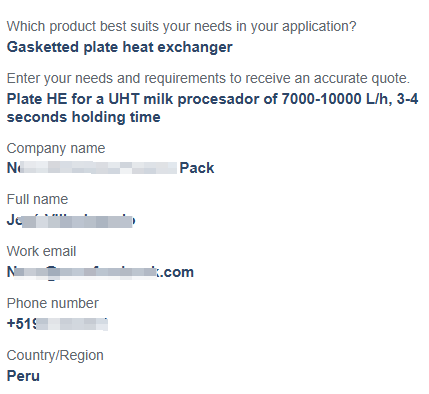Viewport: 429px width, 394px height.
Task: Select the blurred company name ending in Pack
Action: pos(110,168)
